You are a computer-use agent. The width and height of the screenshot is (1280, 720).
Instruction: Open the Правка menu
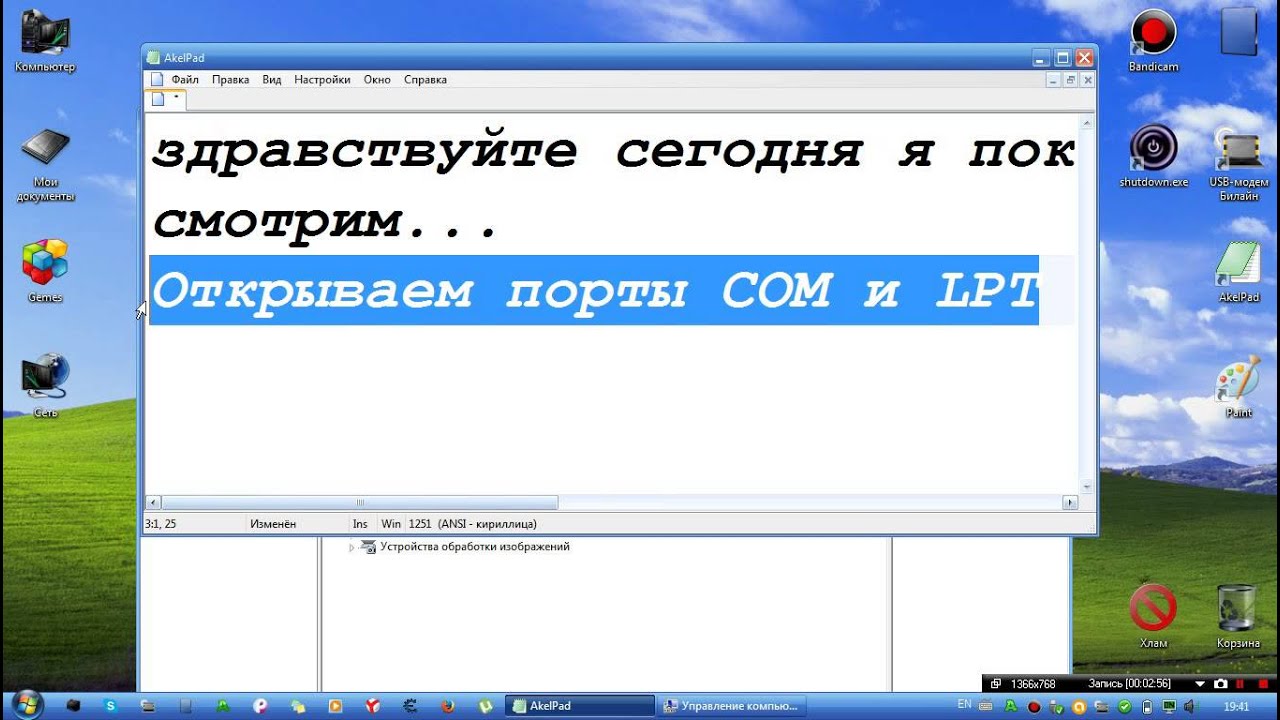coord(231,80)
